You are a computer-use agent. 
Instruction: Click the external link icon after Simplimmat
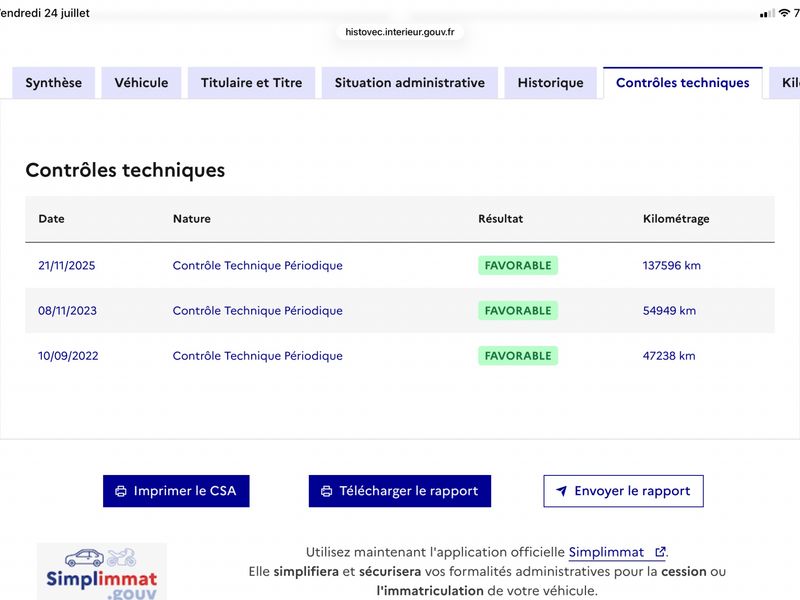[660, 552]
